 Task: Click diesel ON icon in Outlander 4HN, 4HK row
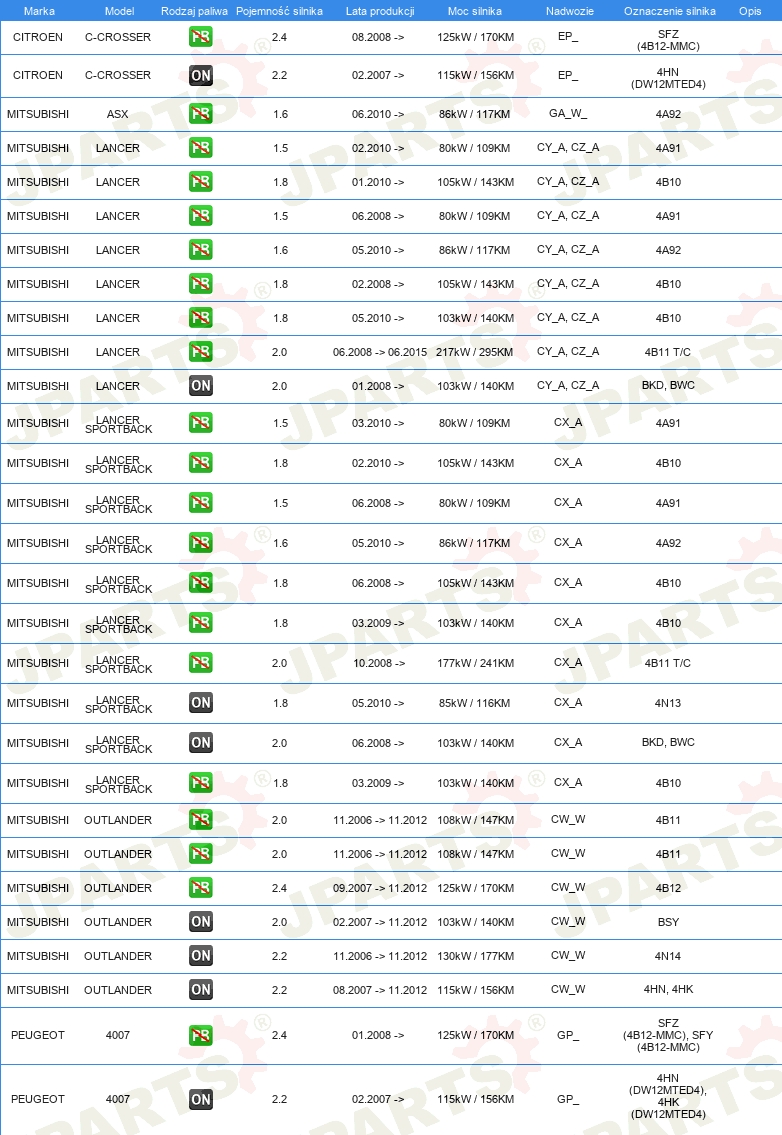click(x=201, y=990)
